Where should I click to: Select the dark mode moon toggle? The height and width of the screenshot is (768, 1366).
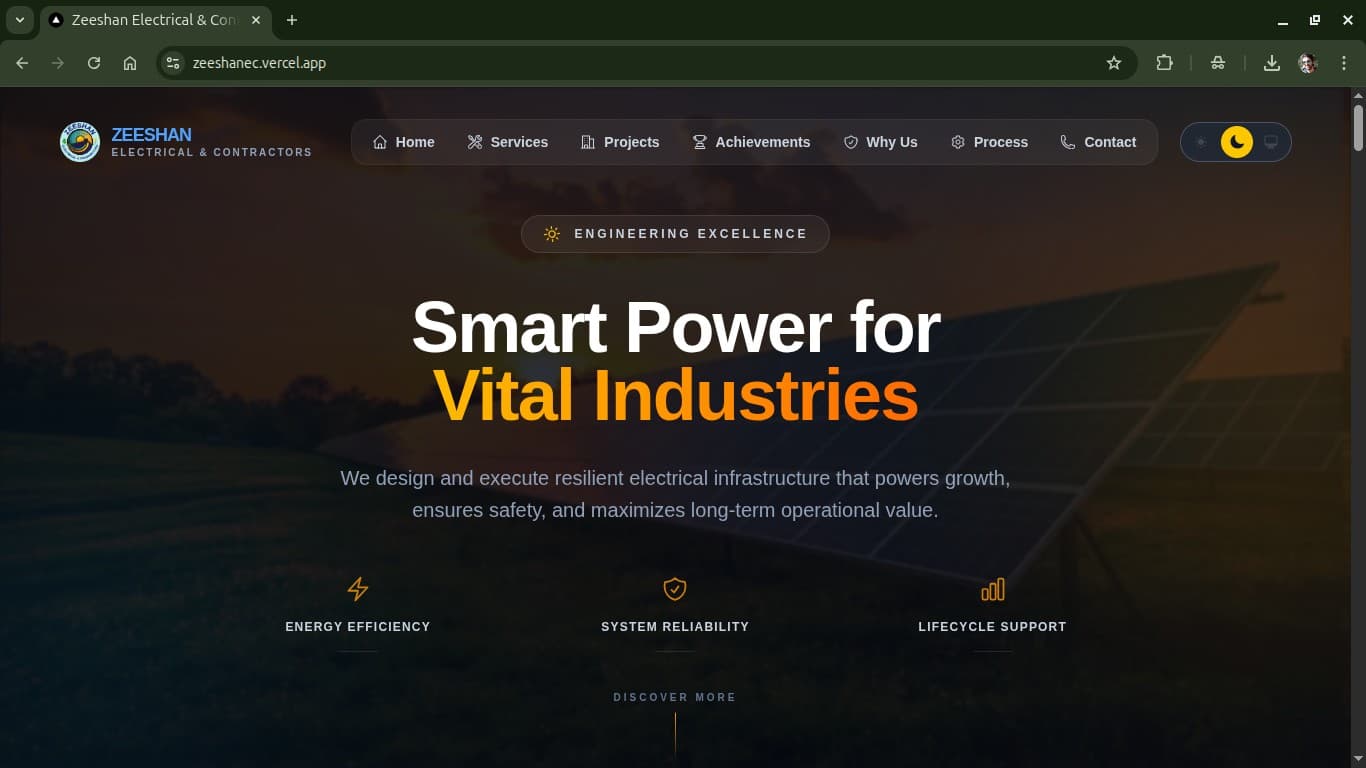[x=1237, y=142]
